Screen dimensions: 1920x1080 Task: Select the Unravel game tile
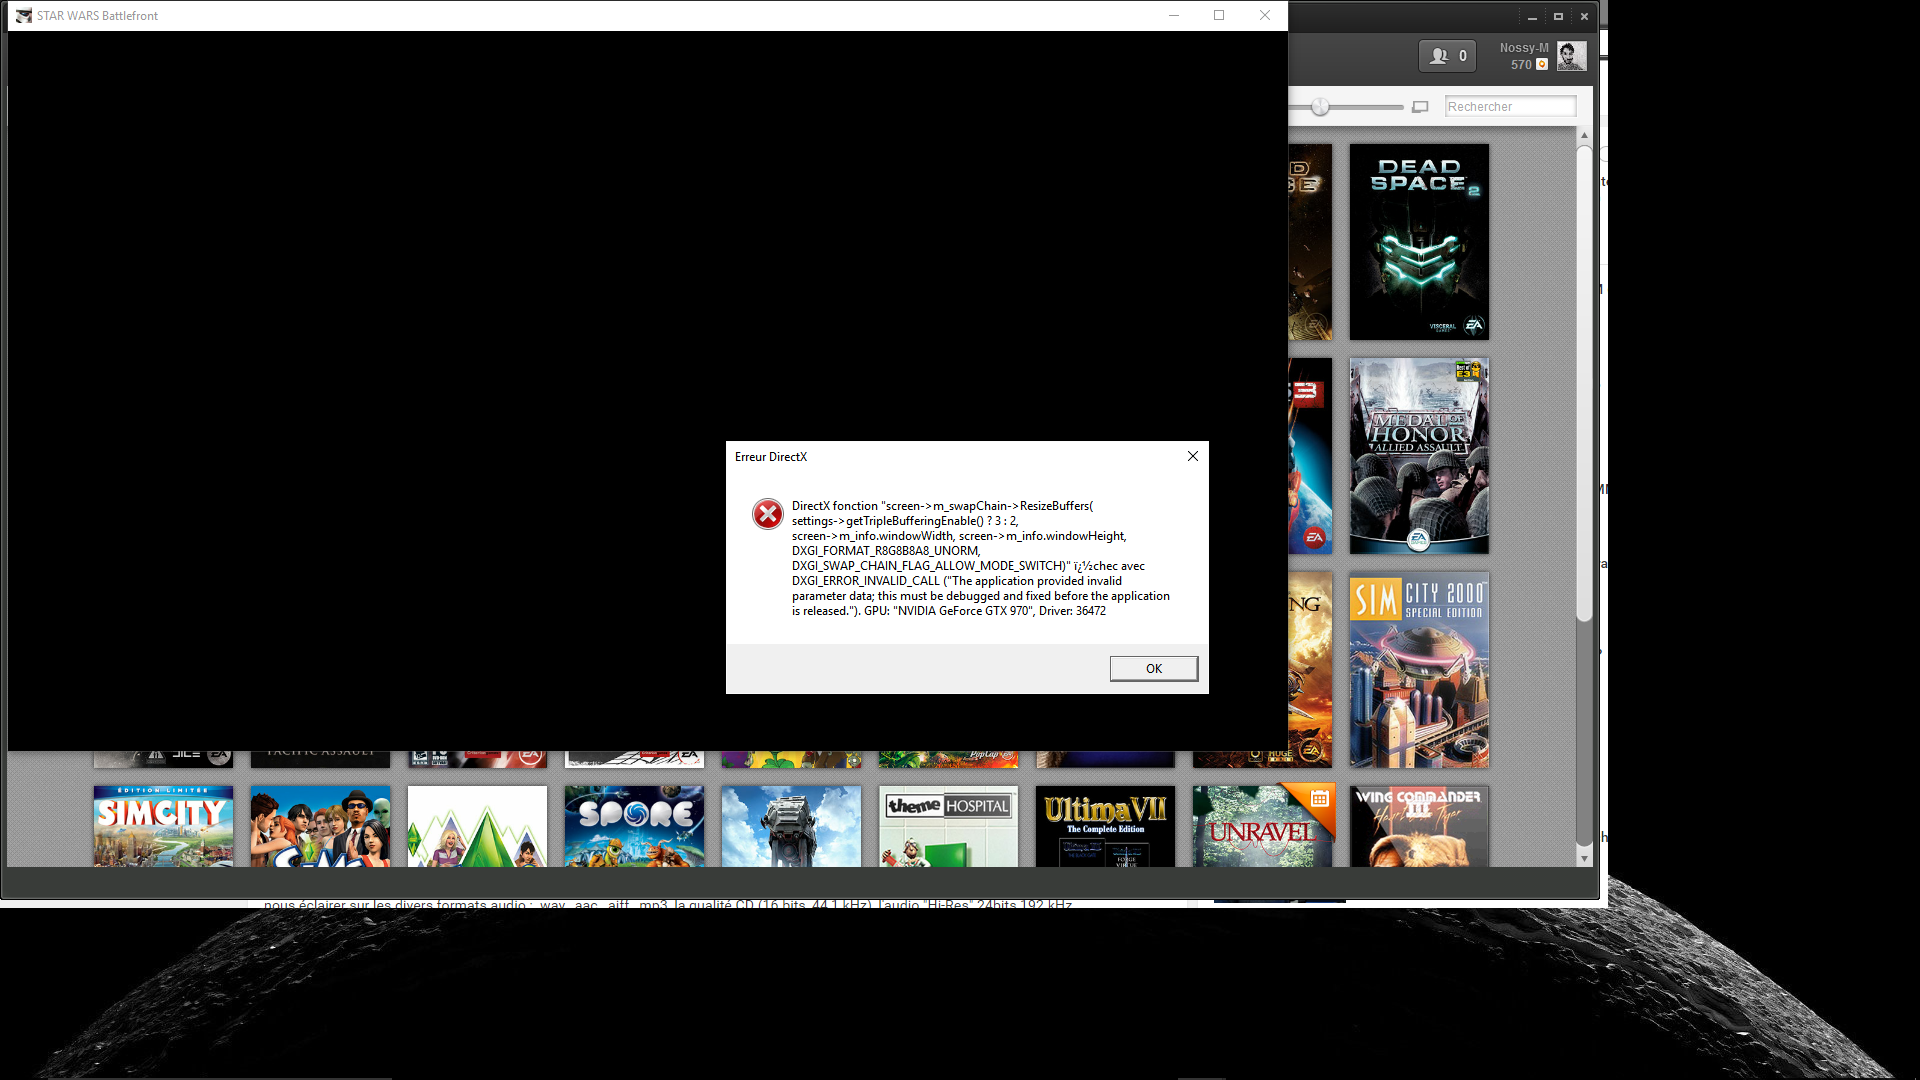click(1262, 826)
